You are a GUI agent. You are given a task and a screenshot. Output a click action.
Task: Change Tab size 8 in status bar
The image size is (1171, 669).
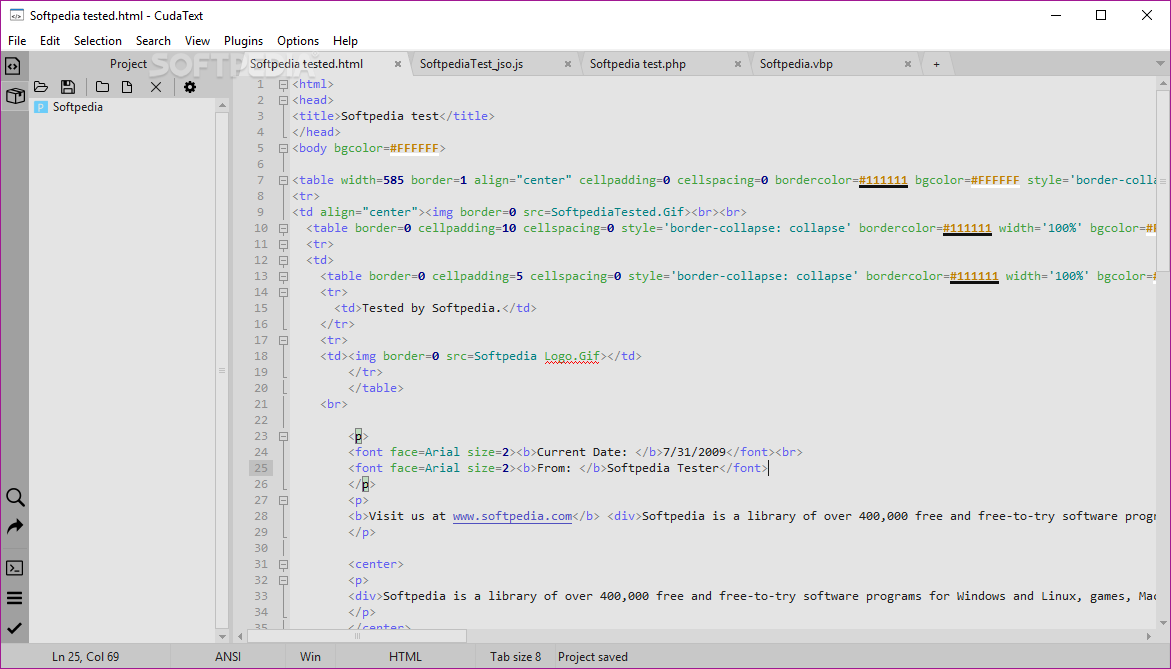(515, 657)
